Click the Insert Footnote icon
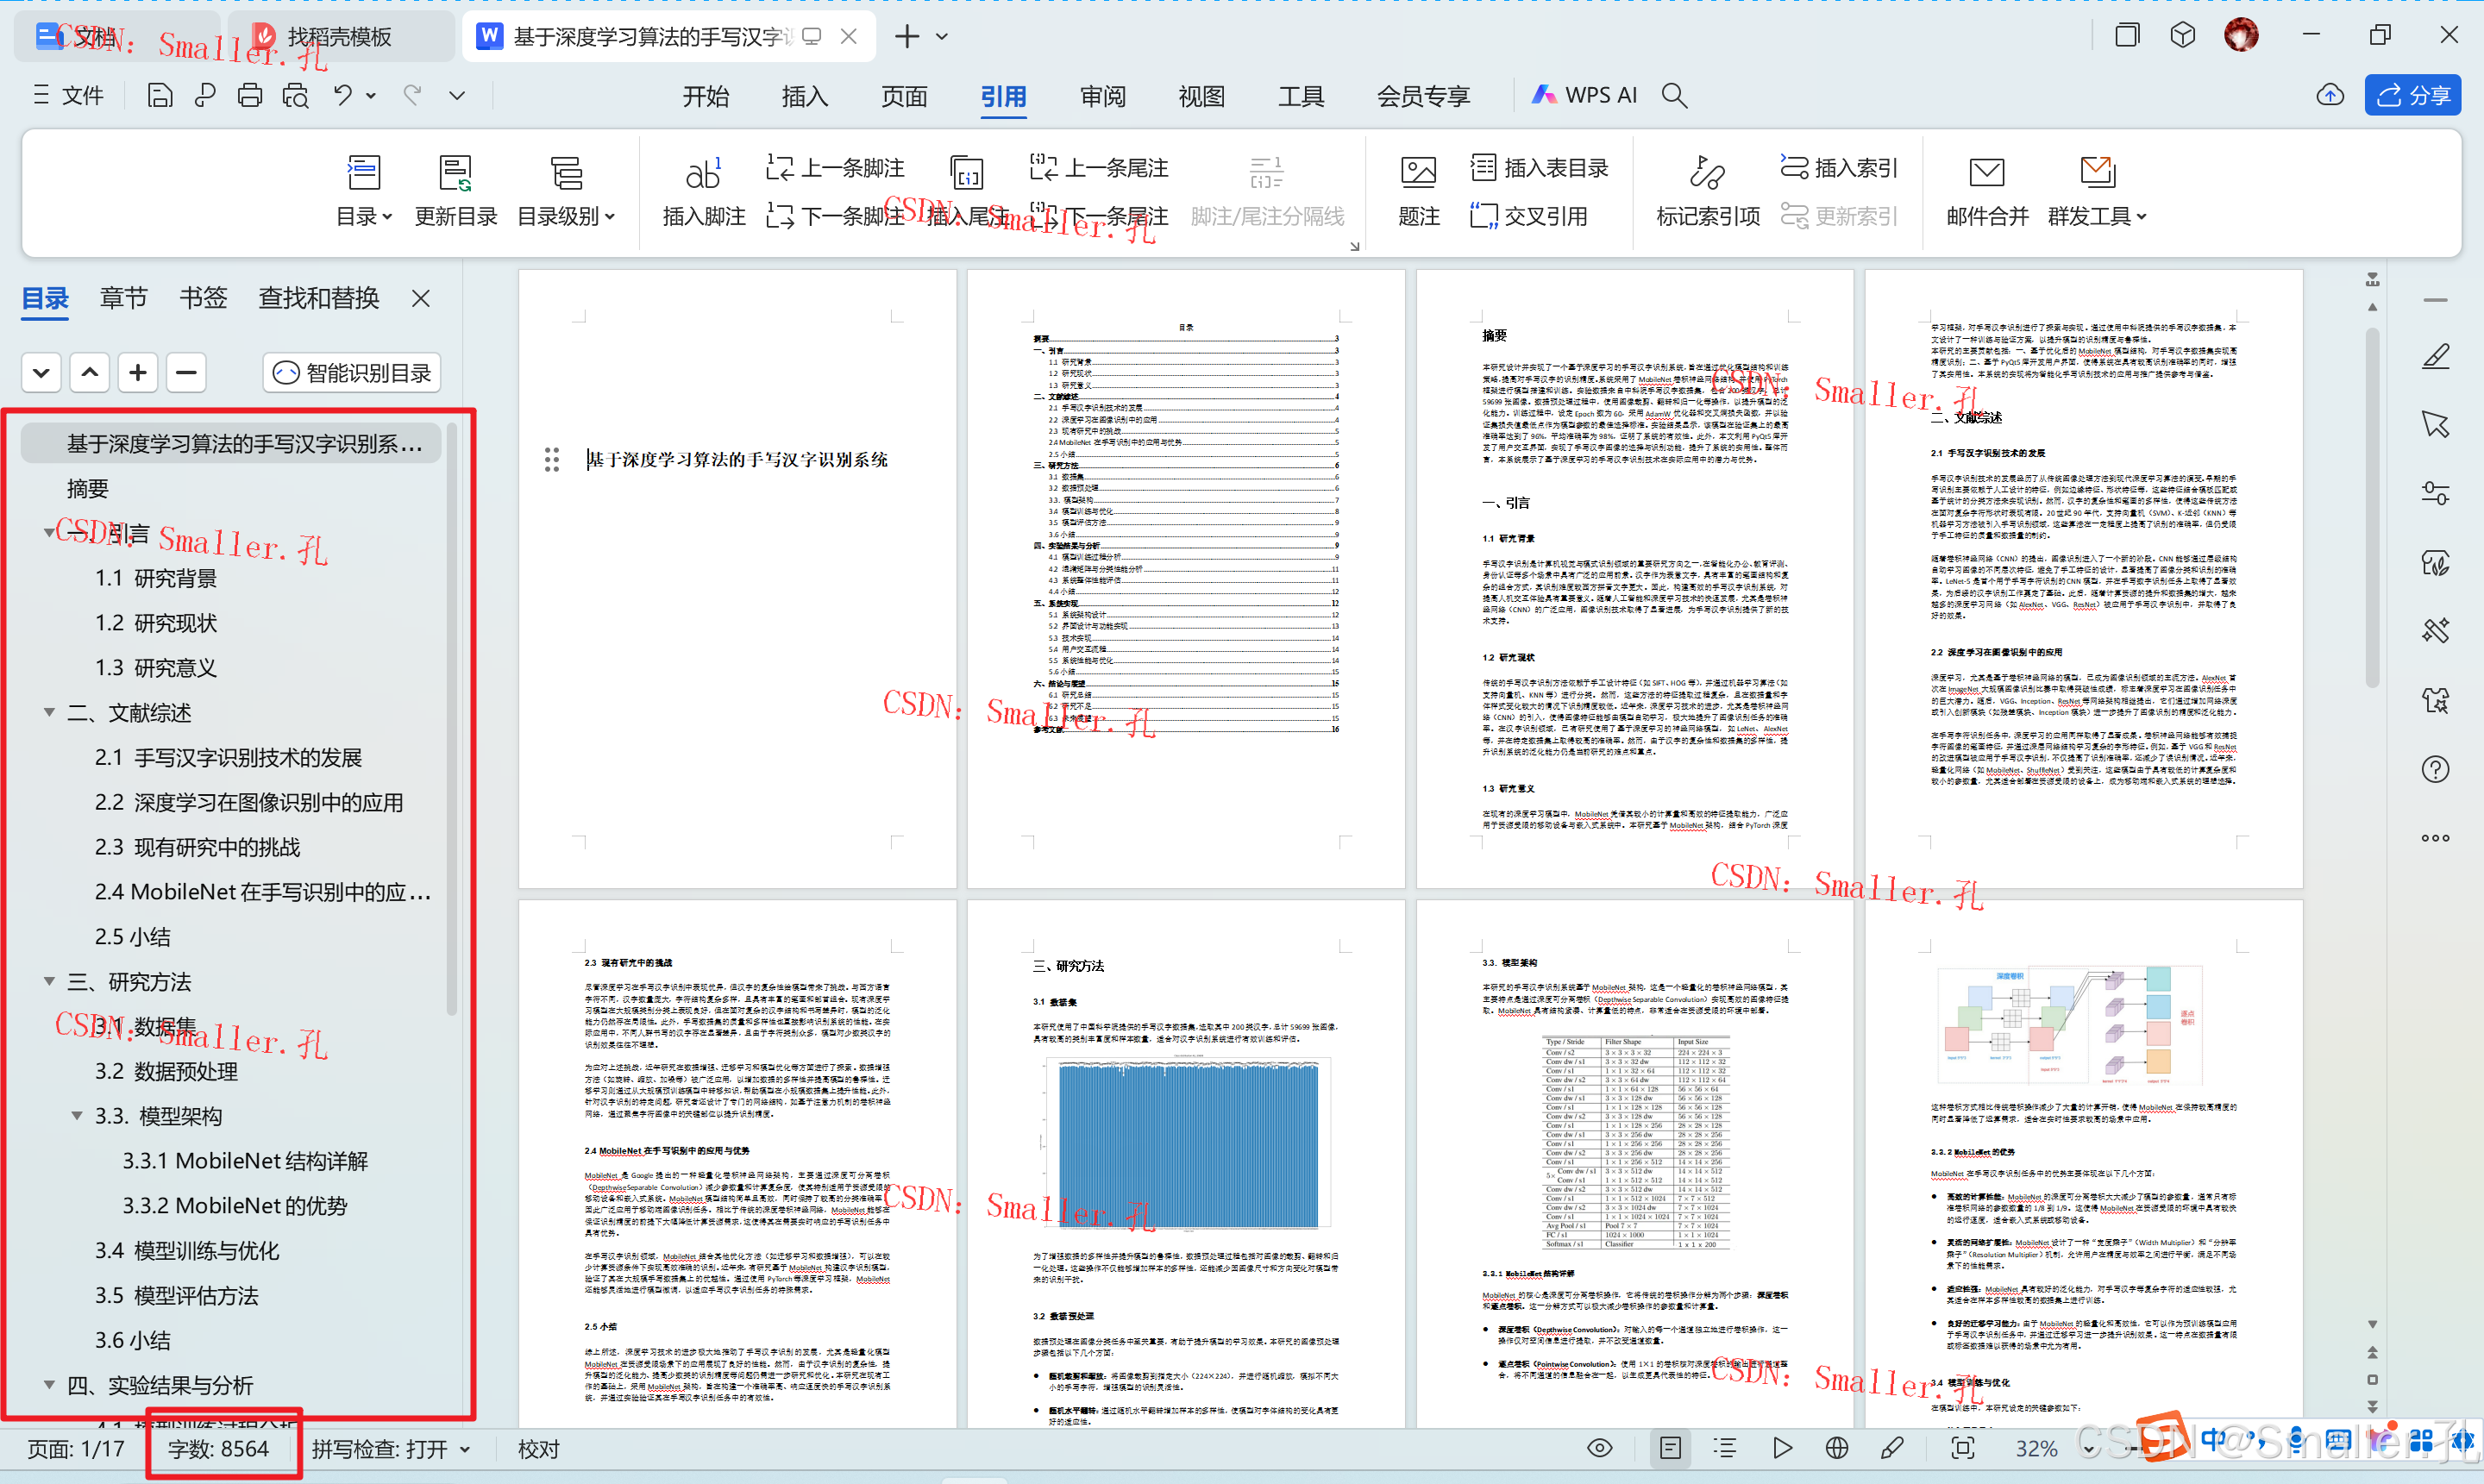This screenshot has height=1484, width=2484. pyautogui.click(x=703, y=174)
